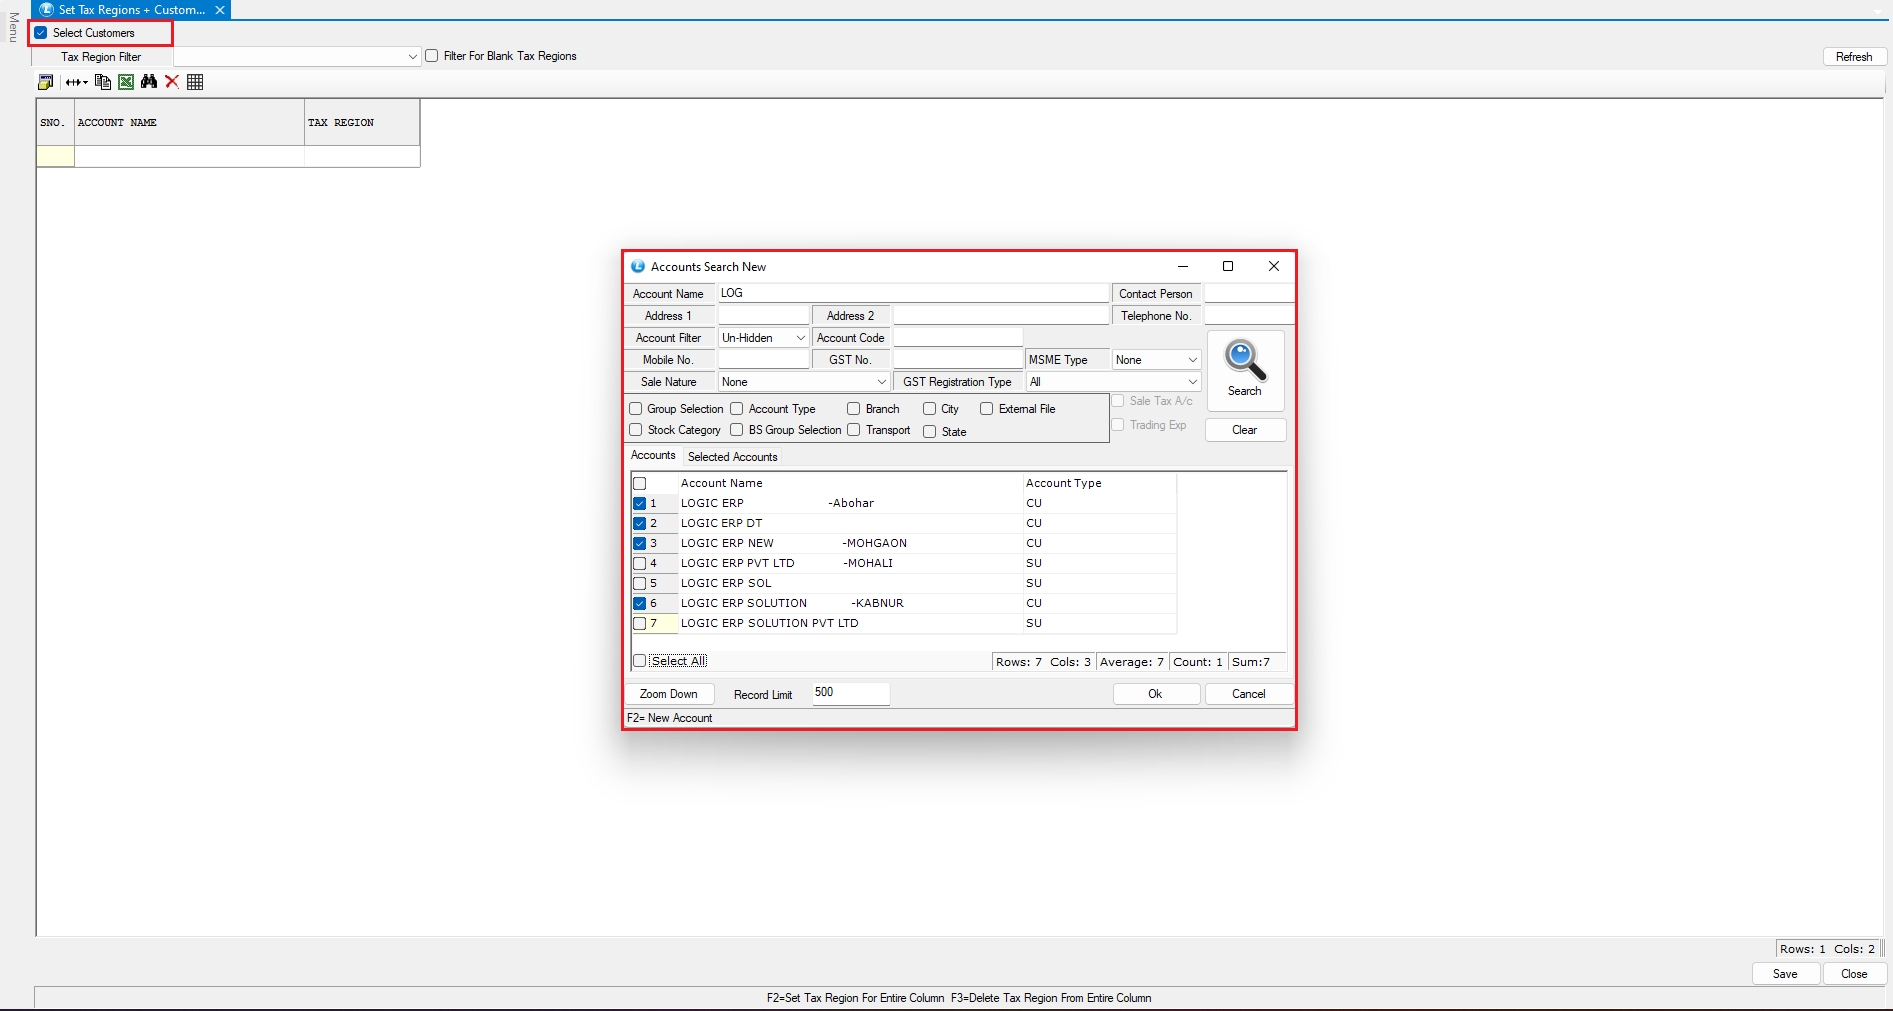Check the box for LOGIC ERP SOL
Viewport: 1893px width, 1011px height.
[x=640, y=583]
